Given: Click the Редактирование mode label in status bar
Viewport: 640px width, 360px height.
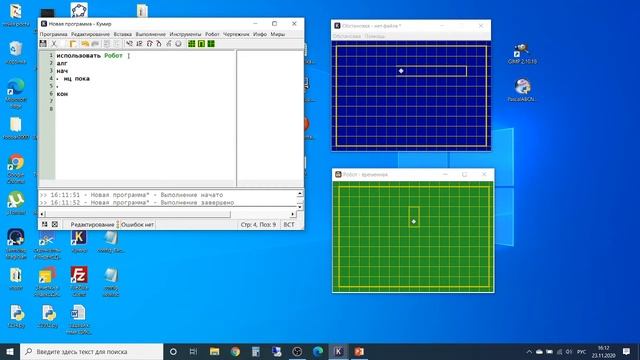Looking at the screenshot, I should pyautogui.click(x=92, y=224).
